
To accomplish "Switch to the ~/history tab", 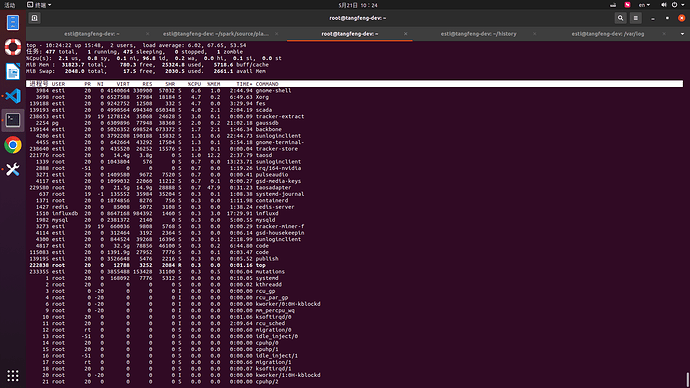I will [478, 34].
